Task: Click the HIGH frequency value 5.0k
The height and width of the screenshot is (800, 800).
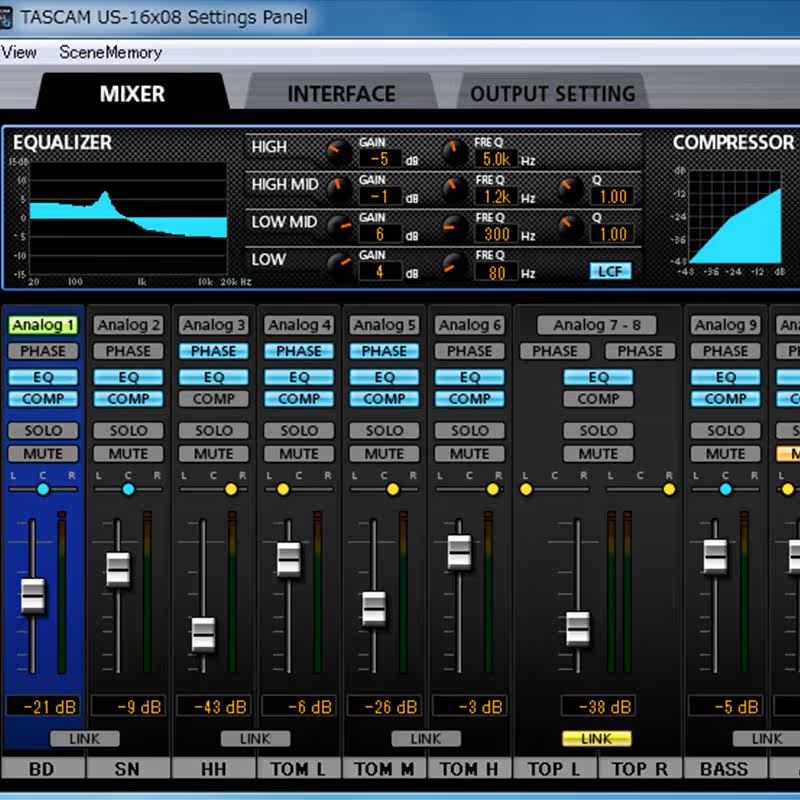Action: 496,159
